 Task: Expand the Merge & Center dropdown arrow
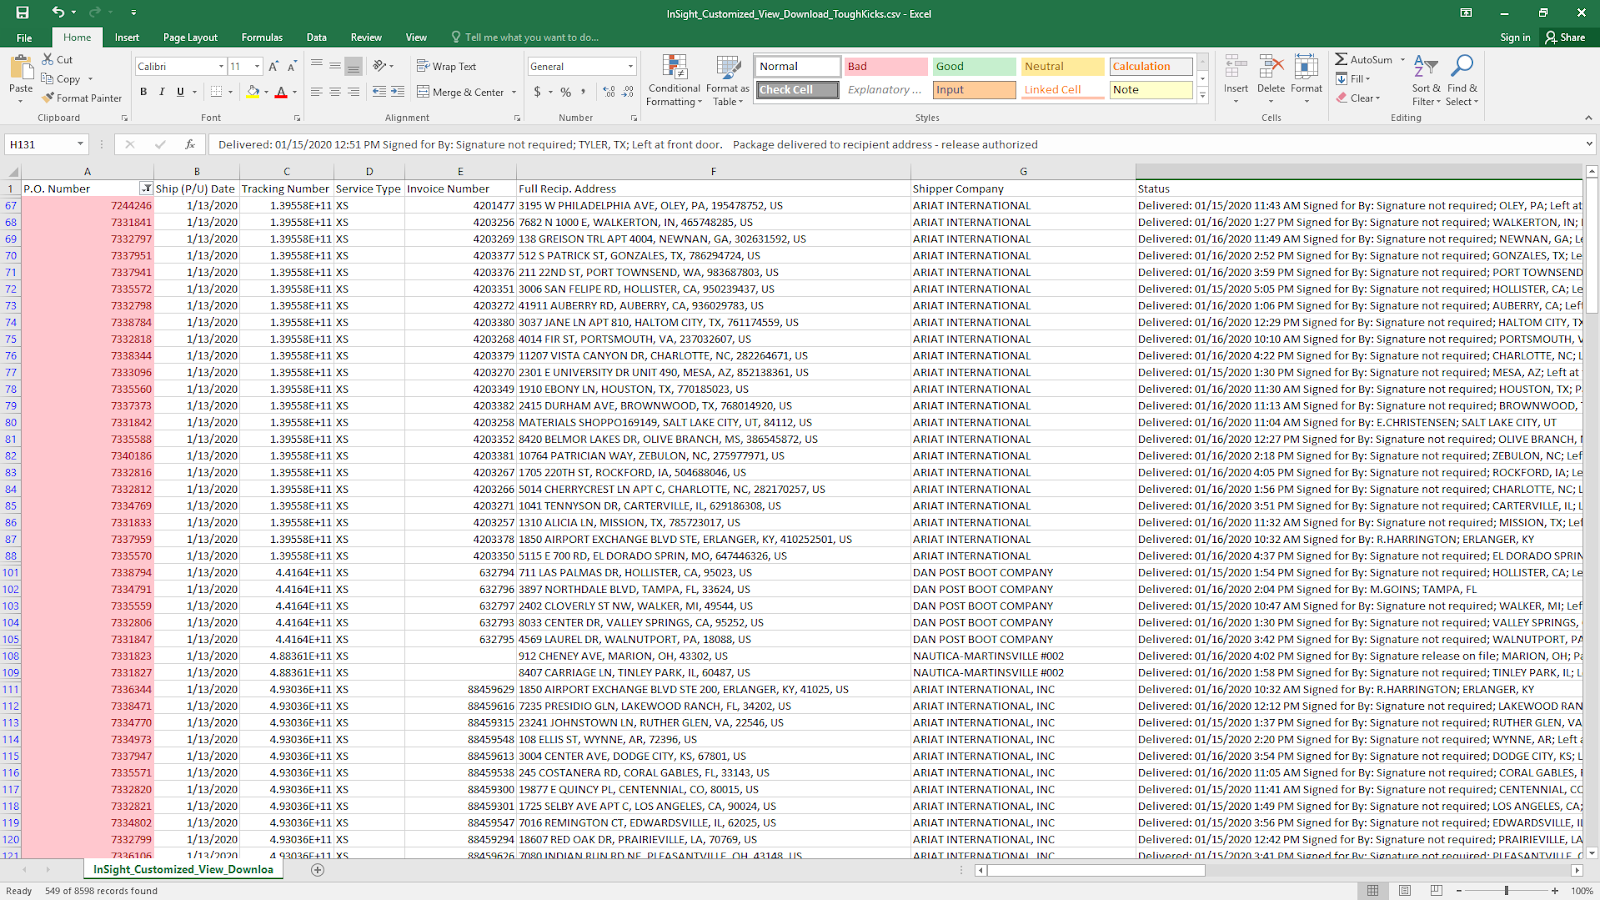coord(514,92)
